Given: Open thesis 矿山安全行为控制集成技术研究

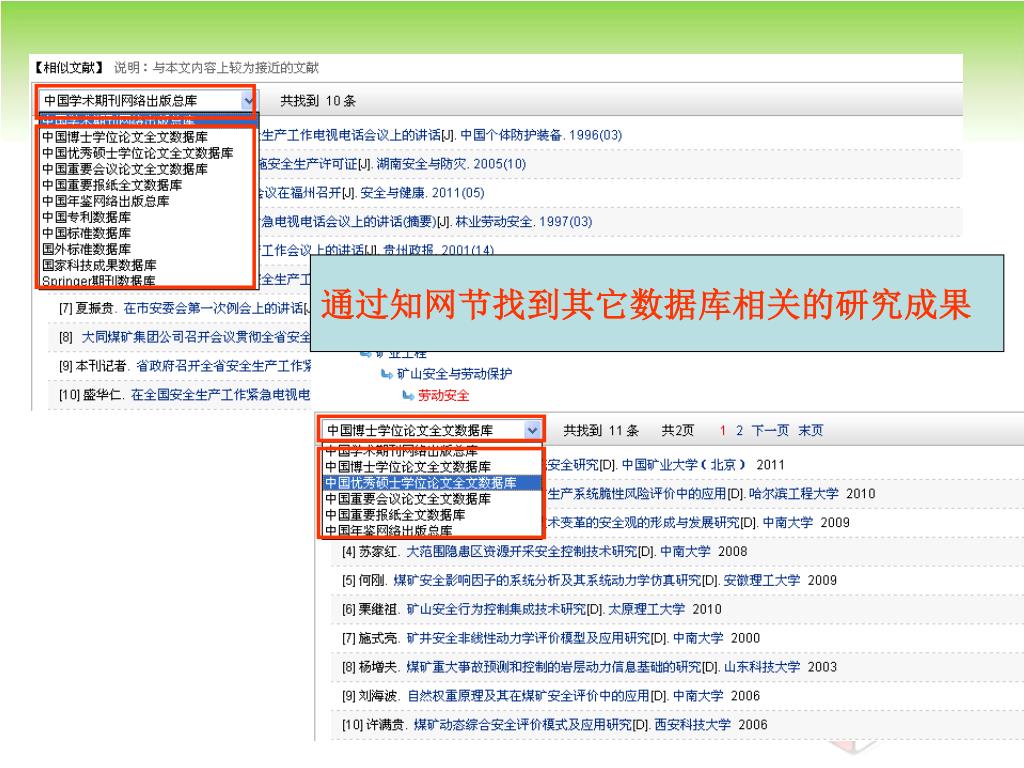Looking at the screenshot, I should 496,609.
